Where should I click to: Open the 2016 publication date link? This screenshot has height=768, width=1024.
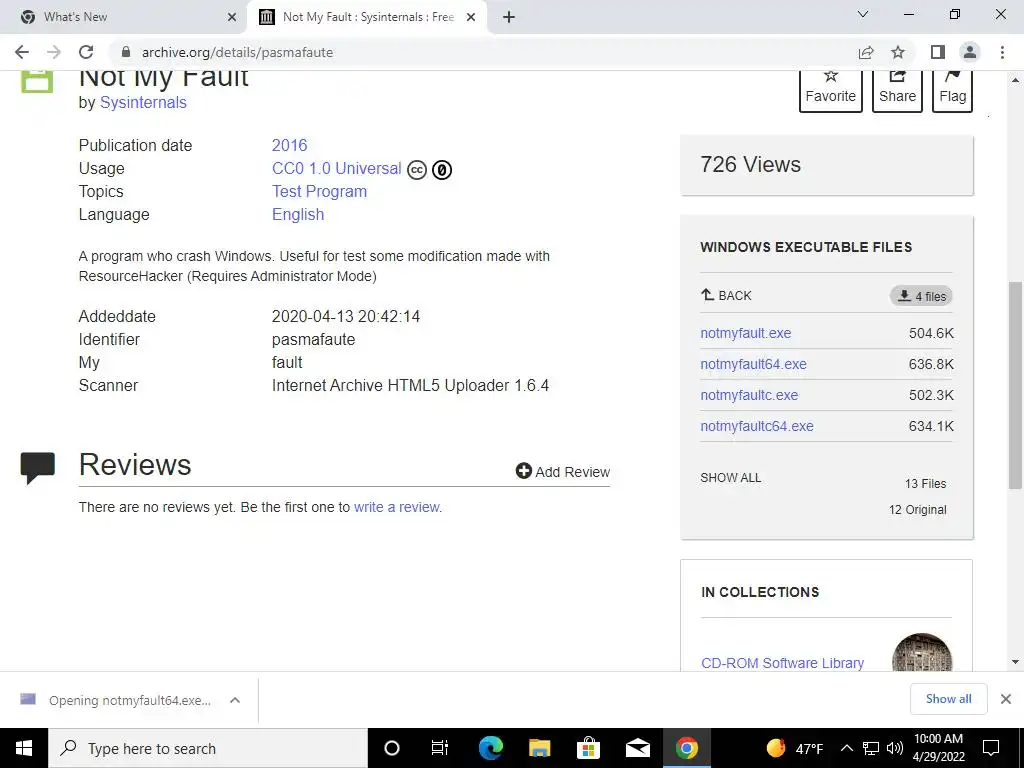(x=289, y=145)
